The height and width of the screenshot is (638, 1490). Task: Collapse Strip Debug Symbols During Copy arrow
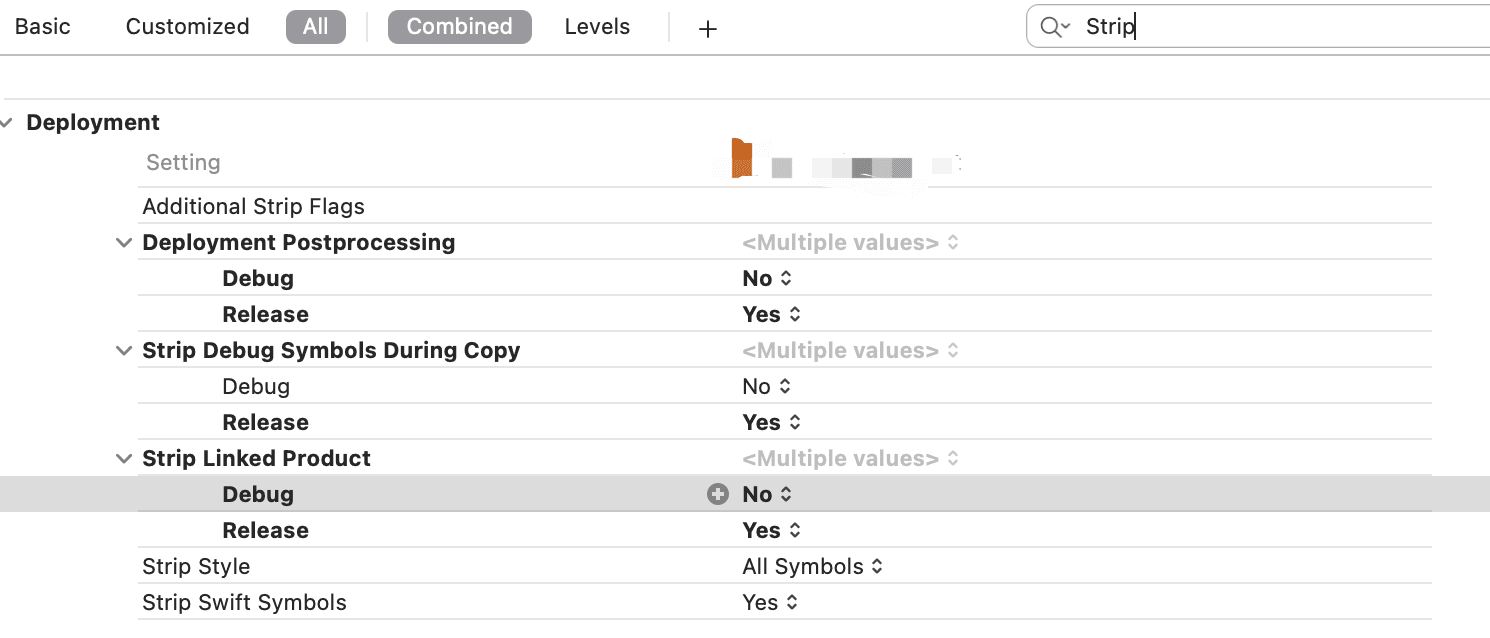click(124, 351)
